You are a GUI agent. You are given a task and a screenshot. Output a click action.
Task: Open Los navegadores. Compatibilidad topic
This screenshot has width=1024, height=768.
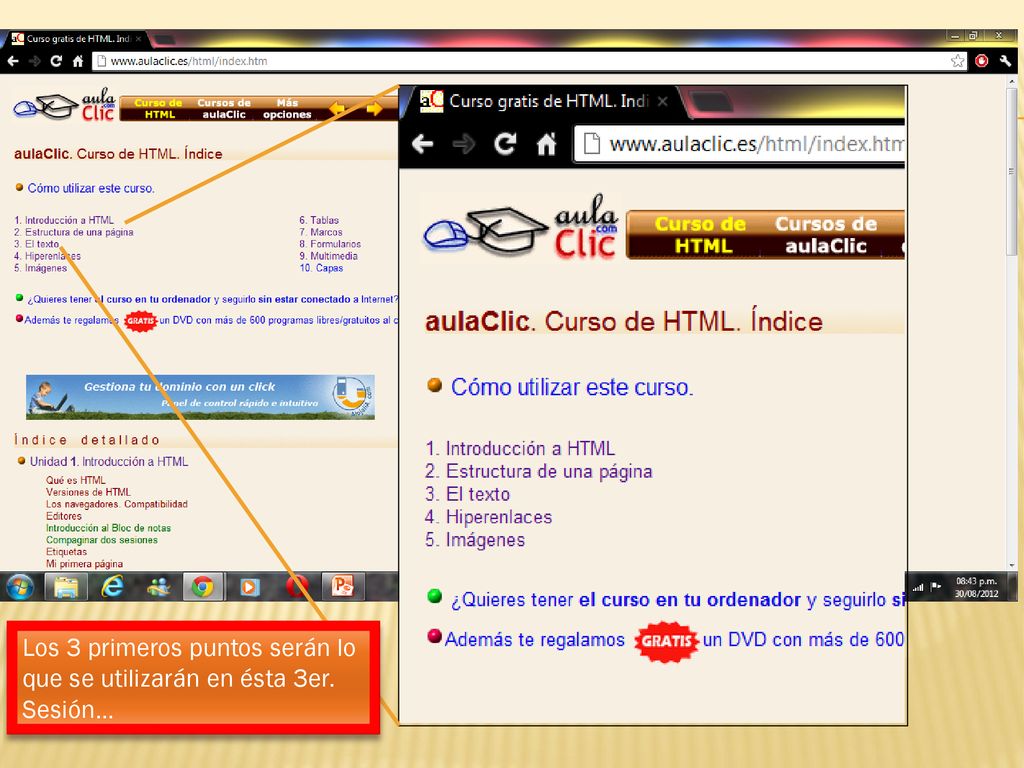(116, 504)
